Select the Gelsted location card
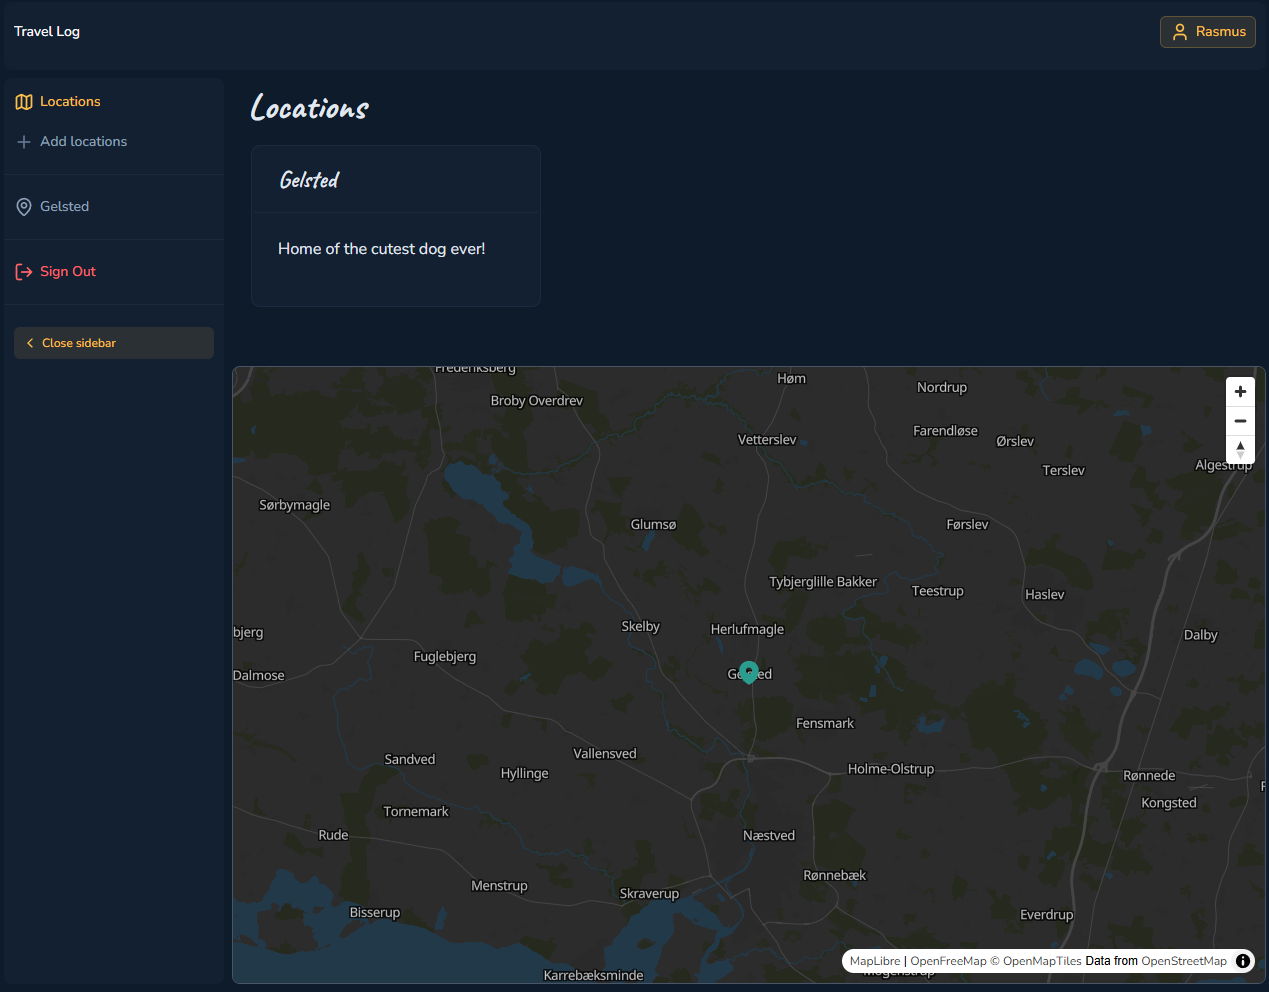This screenshot has width=1269, height=992. (x=395, y=225)
